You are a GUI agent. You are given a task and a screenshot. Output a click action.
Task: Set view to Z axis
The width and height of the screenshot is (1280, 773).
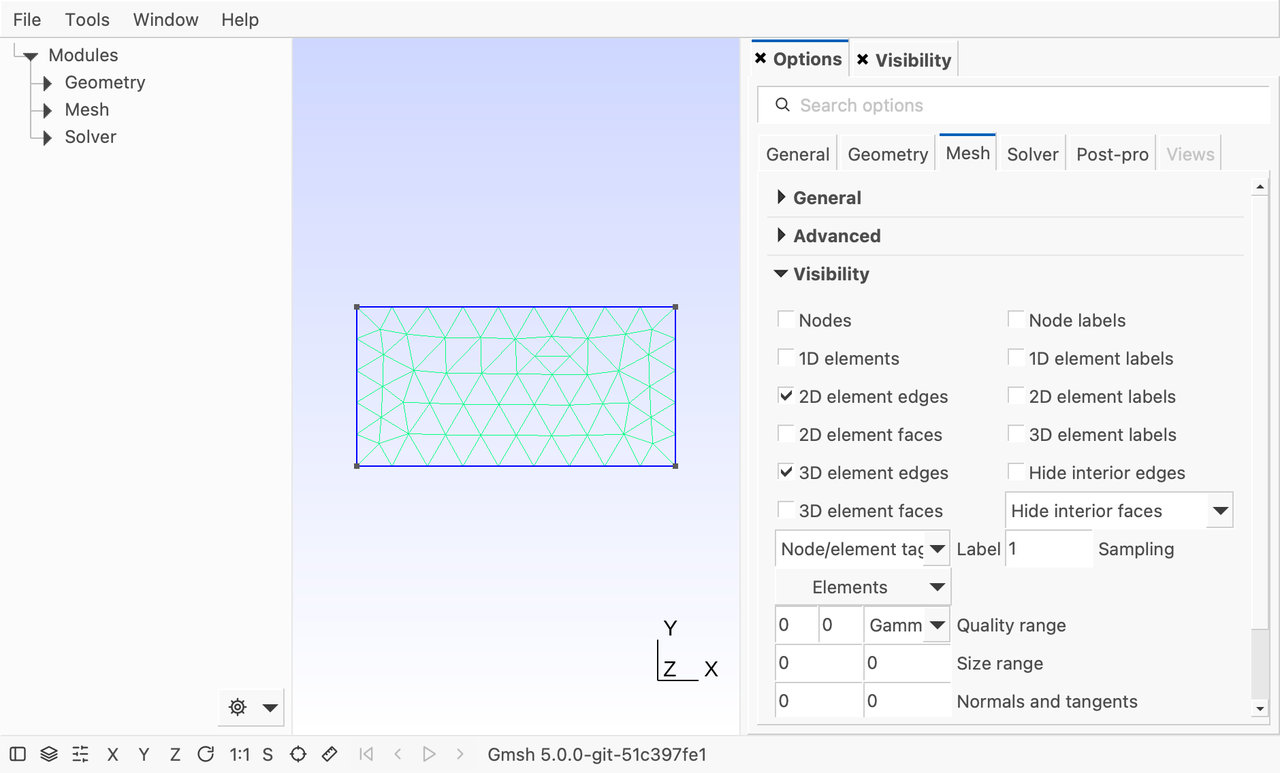[x=175, y=754]
